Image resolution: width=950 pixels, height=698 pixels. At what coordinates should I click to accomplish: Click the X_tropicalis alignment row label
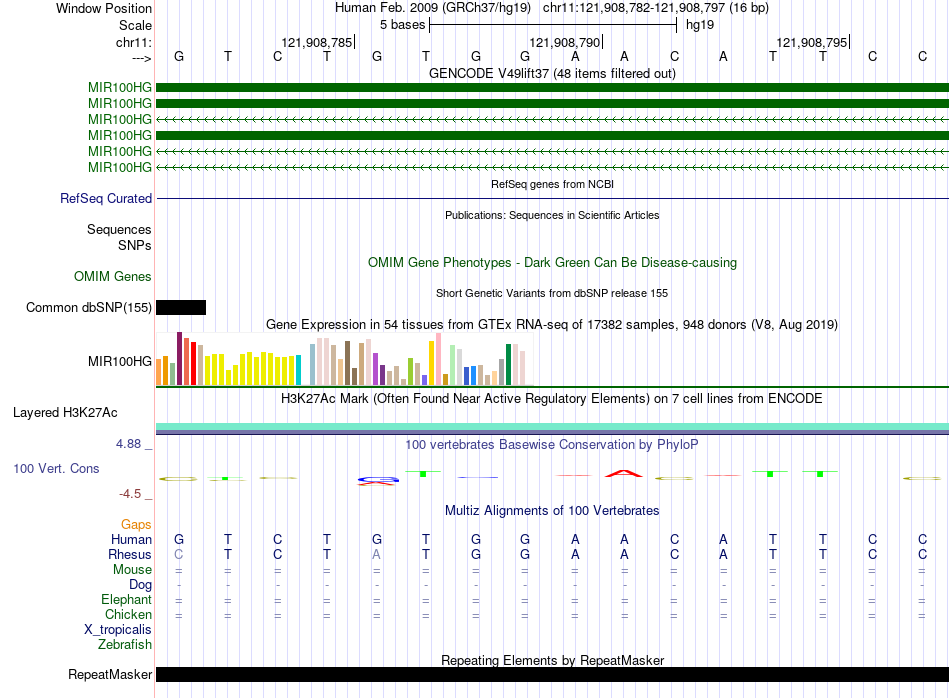(x=118, y=630)
